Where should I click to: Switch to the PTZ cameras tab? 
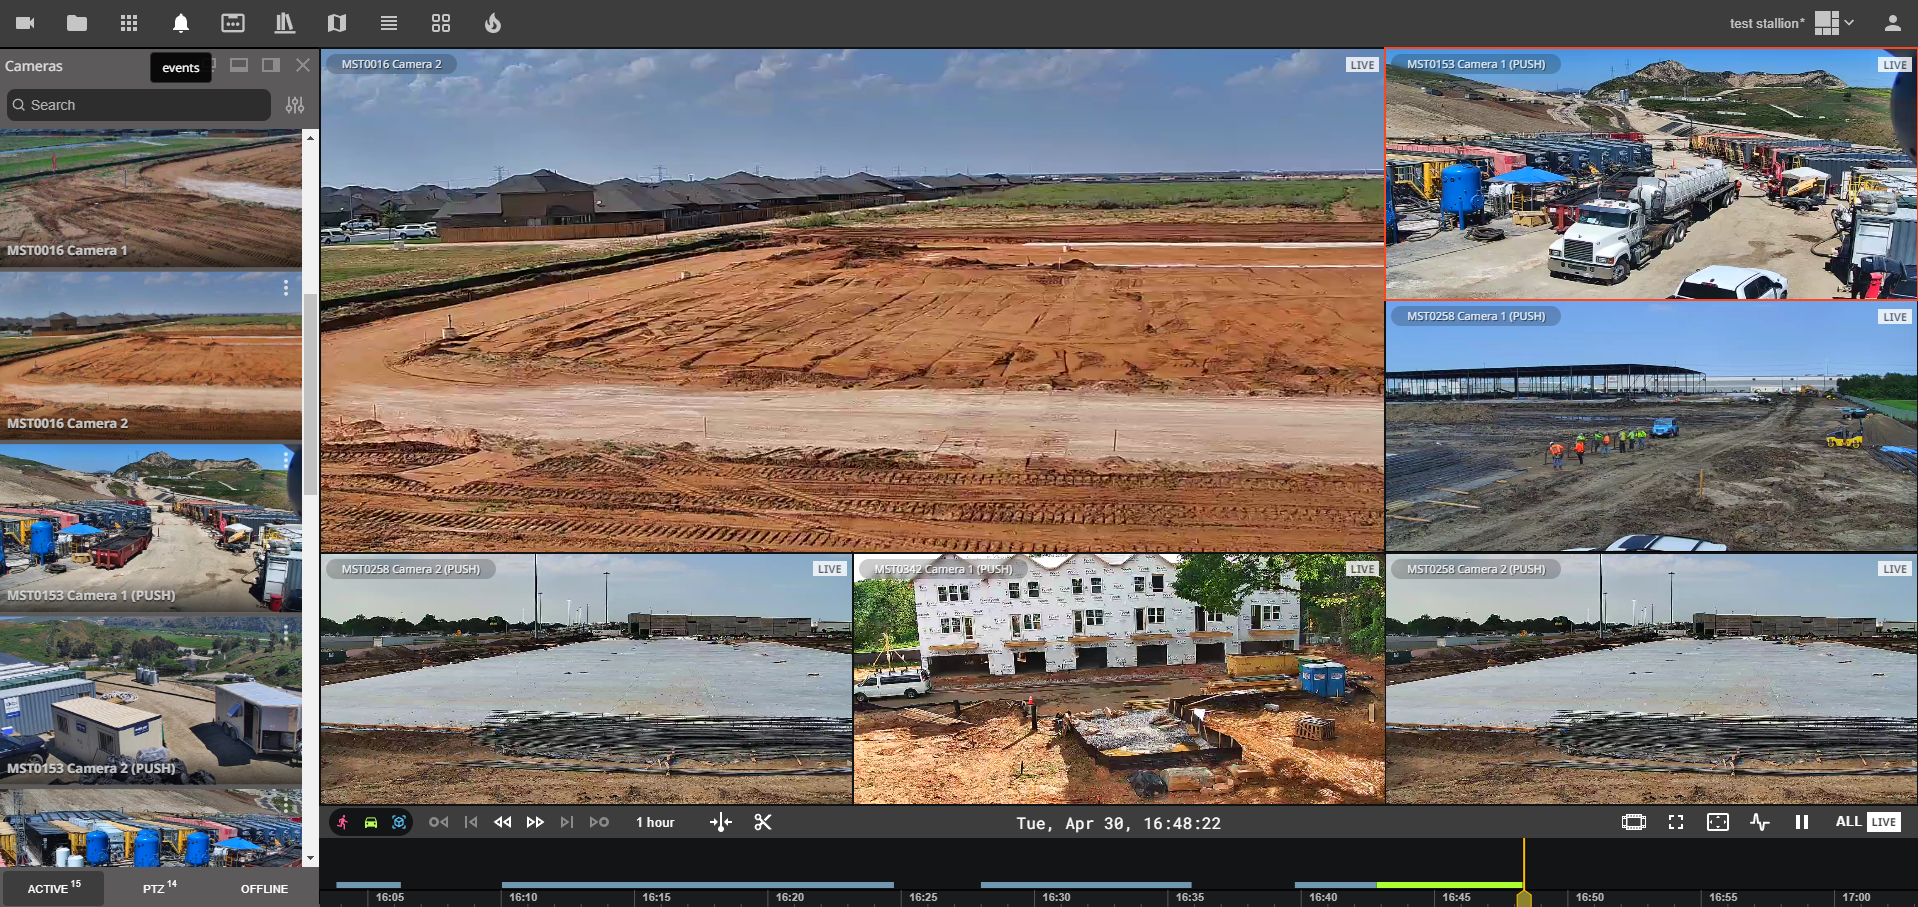click(159, 888)
